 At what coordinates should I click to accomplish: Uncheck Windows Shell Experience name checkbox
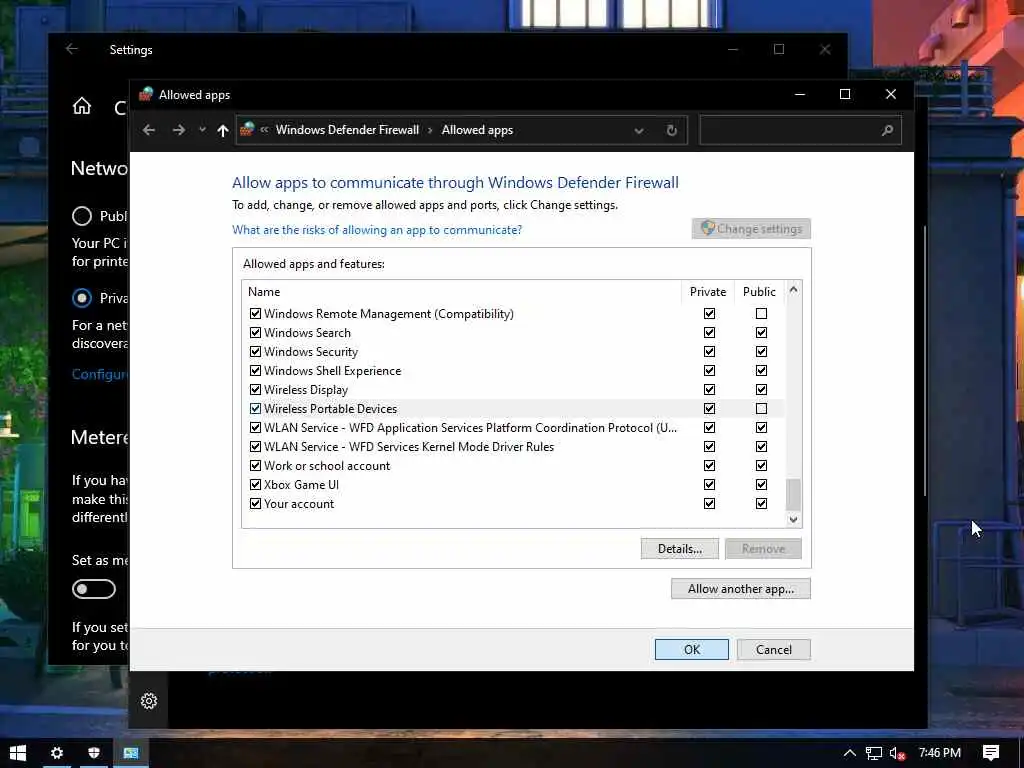point(255,370)
